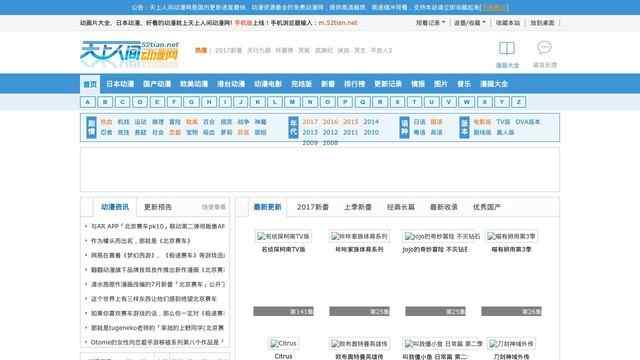640x360 pixels.
Task: Open the 更新记录 nav item
Action: click(x=388, y=84)
